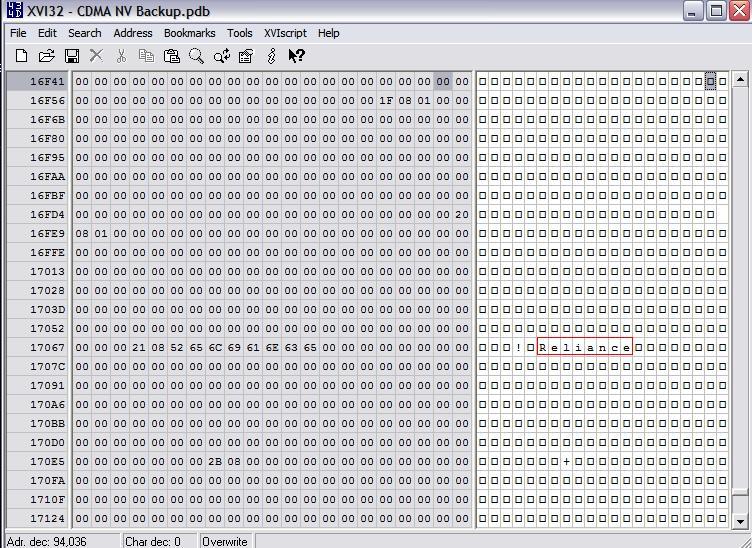Open the Options toolbar icon
Image resolution: width=752 pixels, height=548 pixels.
(246, 56)
